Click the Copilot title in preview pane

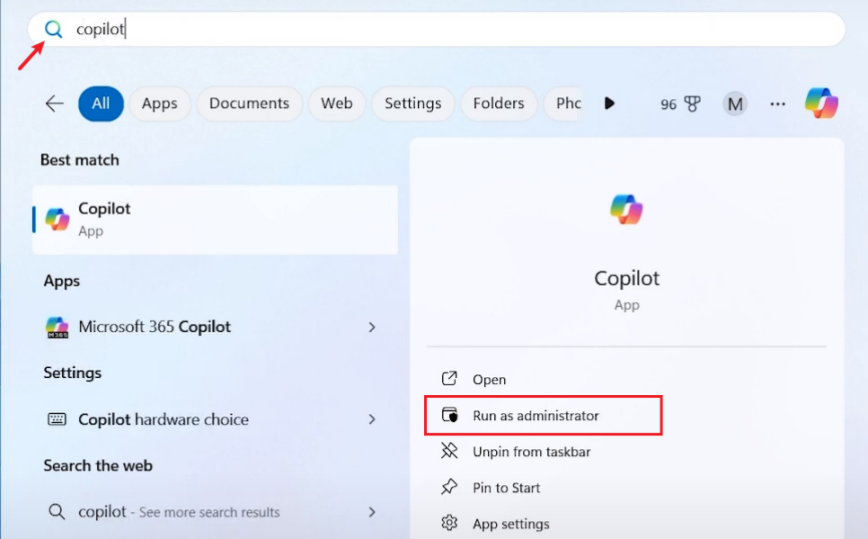(x=627, y=278)
